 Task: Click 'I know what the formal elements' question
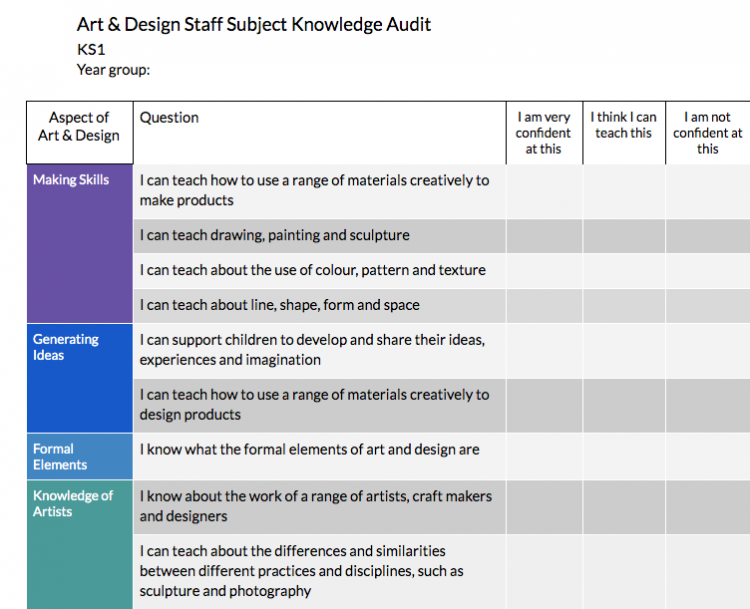(x=320, y=457)
